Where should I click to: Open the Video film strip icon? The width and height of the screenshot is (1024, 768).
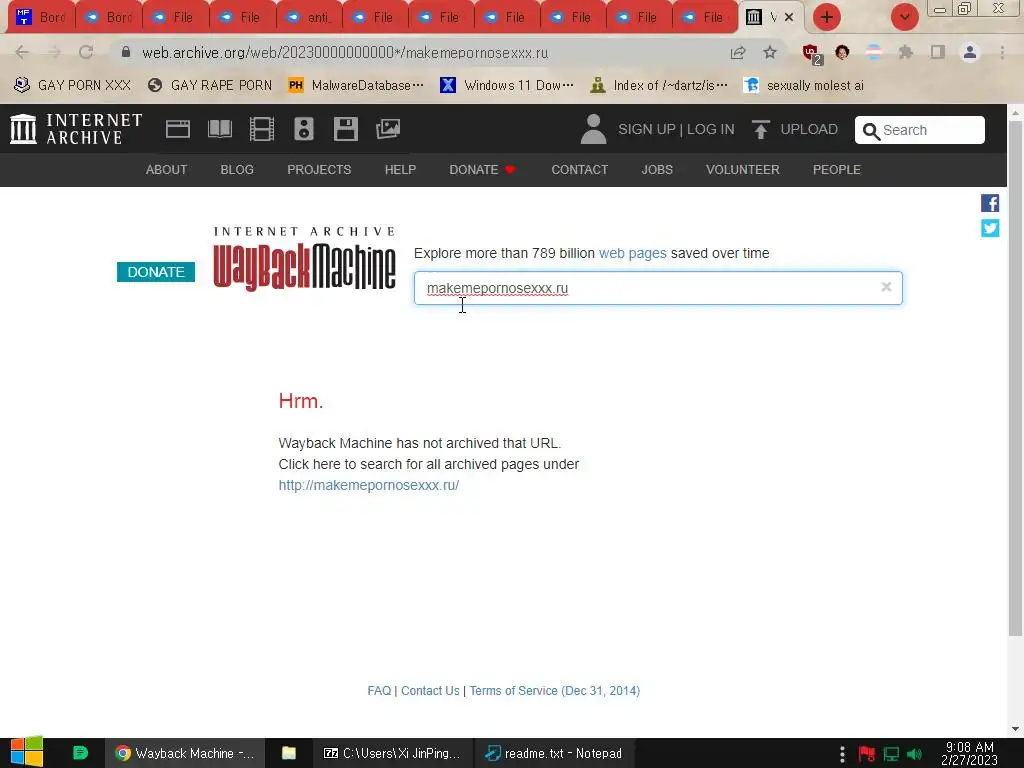tap(262, 129)
